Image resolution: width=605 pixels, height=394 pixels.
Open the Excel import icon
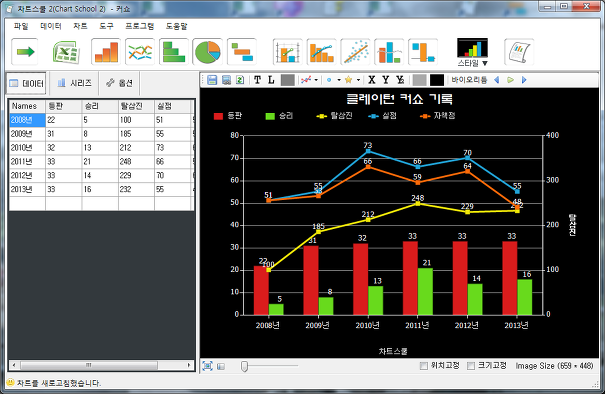pyautogui.click(x=66, y=52)
